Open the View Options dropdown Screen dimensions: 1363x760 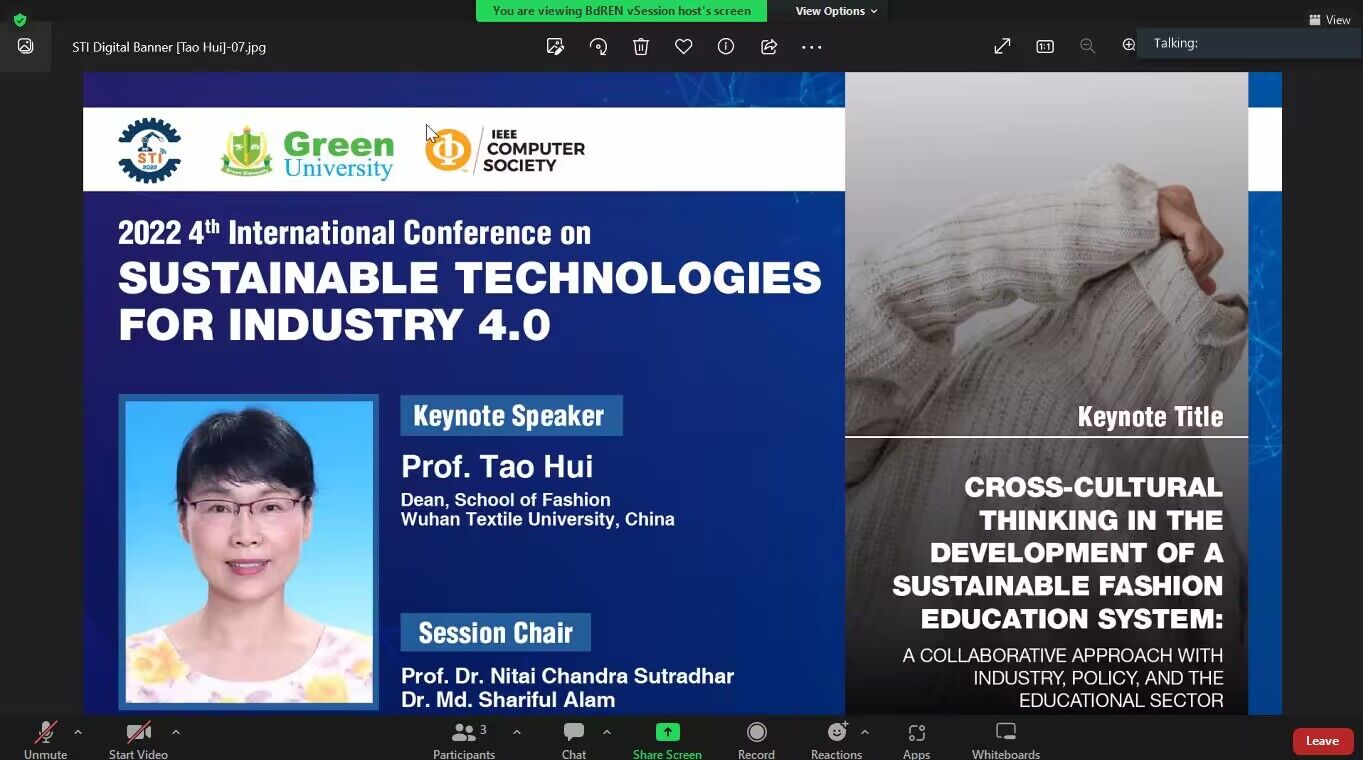836,11
